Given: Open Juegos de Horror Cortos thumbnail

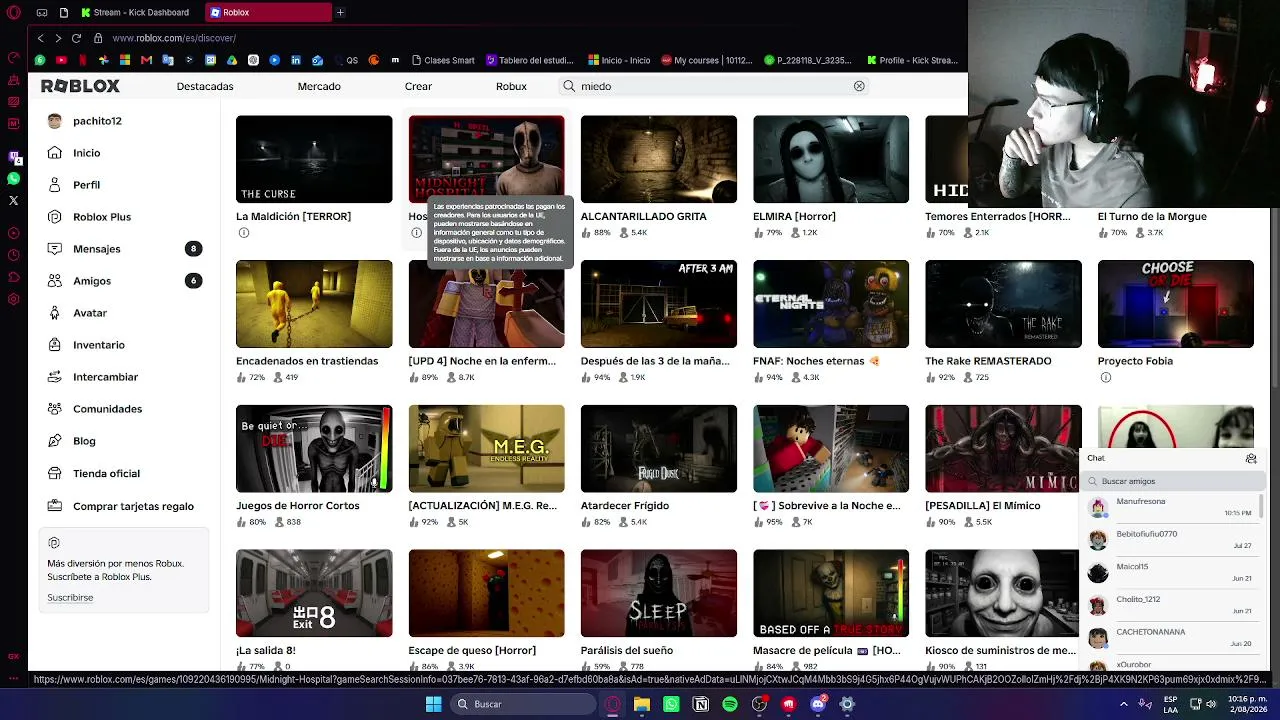Looking at the screenshot, I should (314, 449).
